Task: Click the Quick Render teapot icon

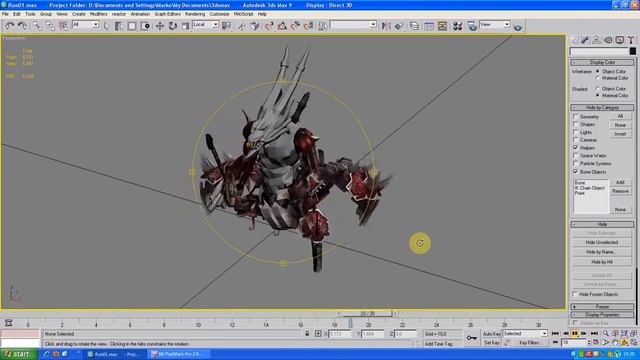Action: (x=518, y=27)
